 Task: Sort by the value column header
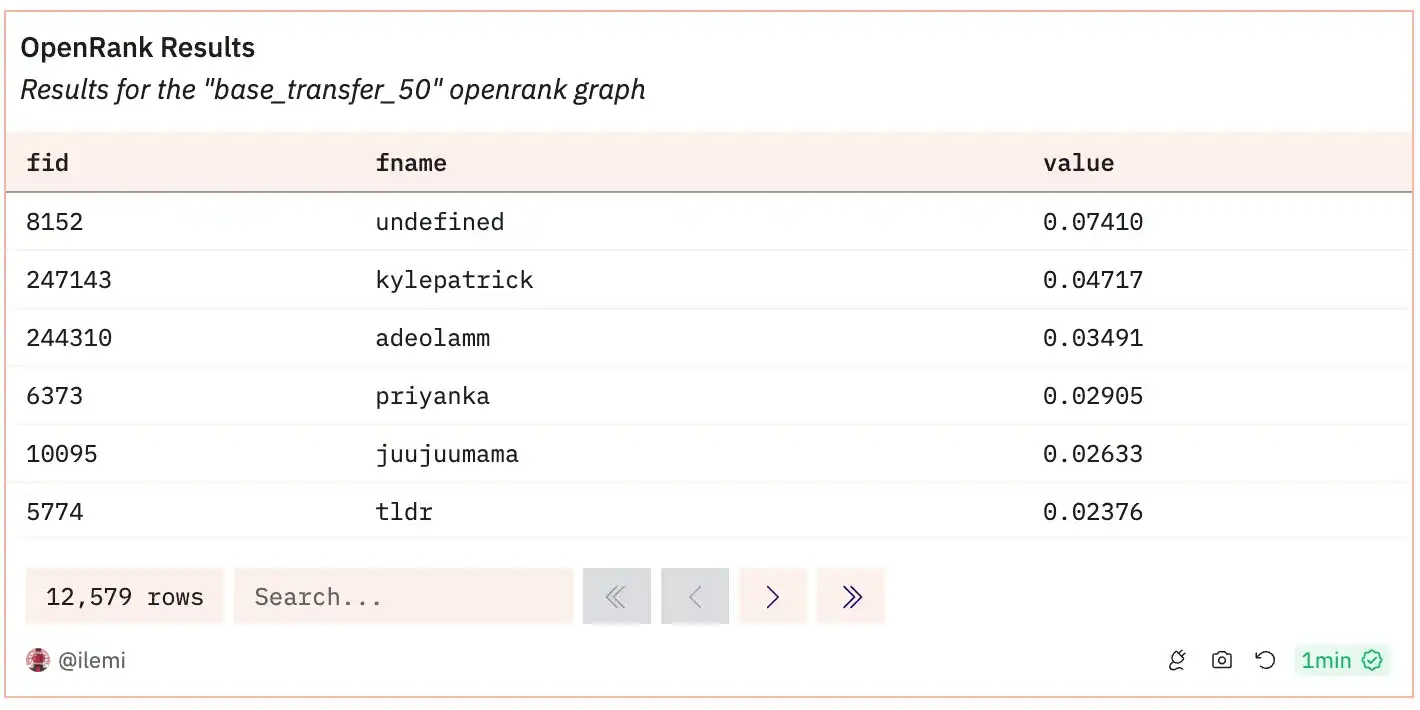tap(1078, 163)
